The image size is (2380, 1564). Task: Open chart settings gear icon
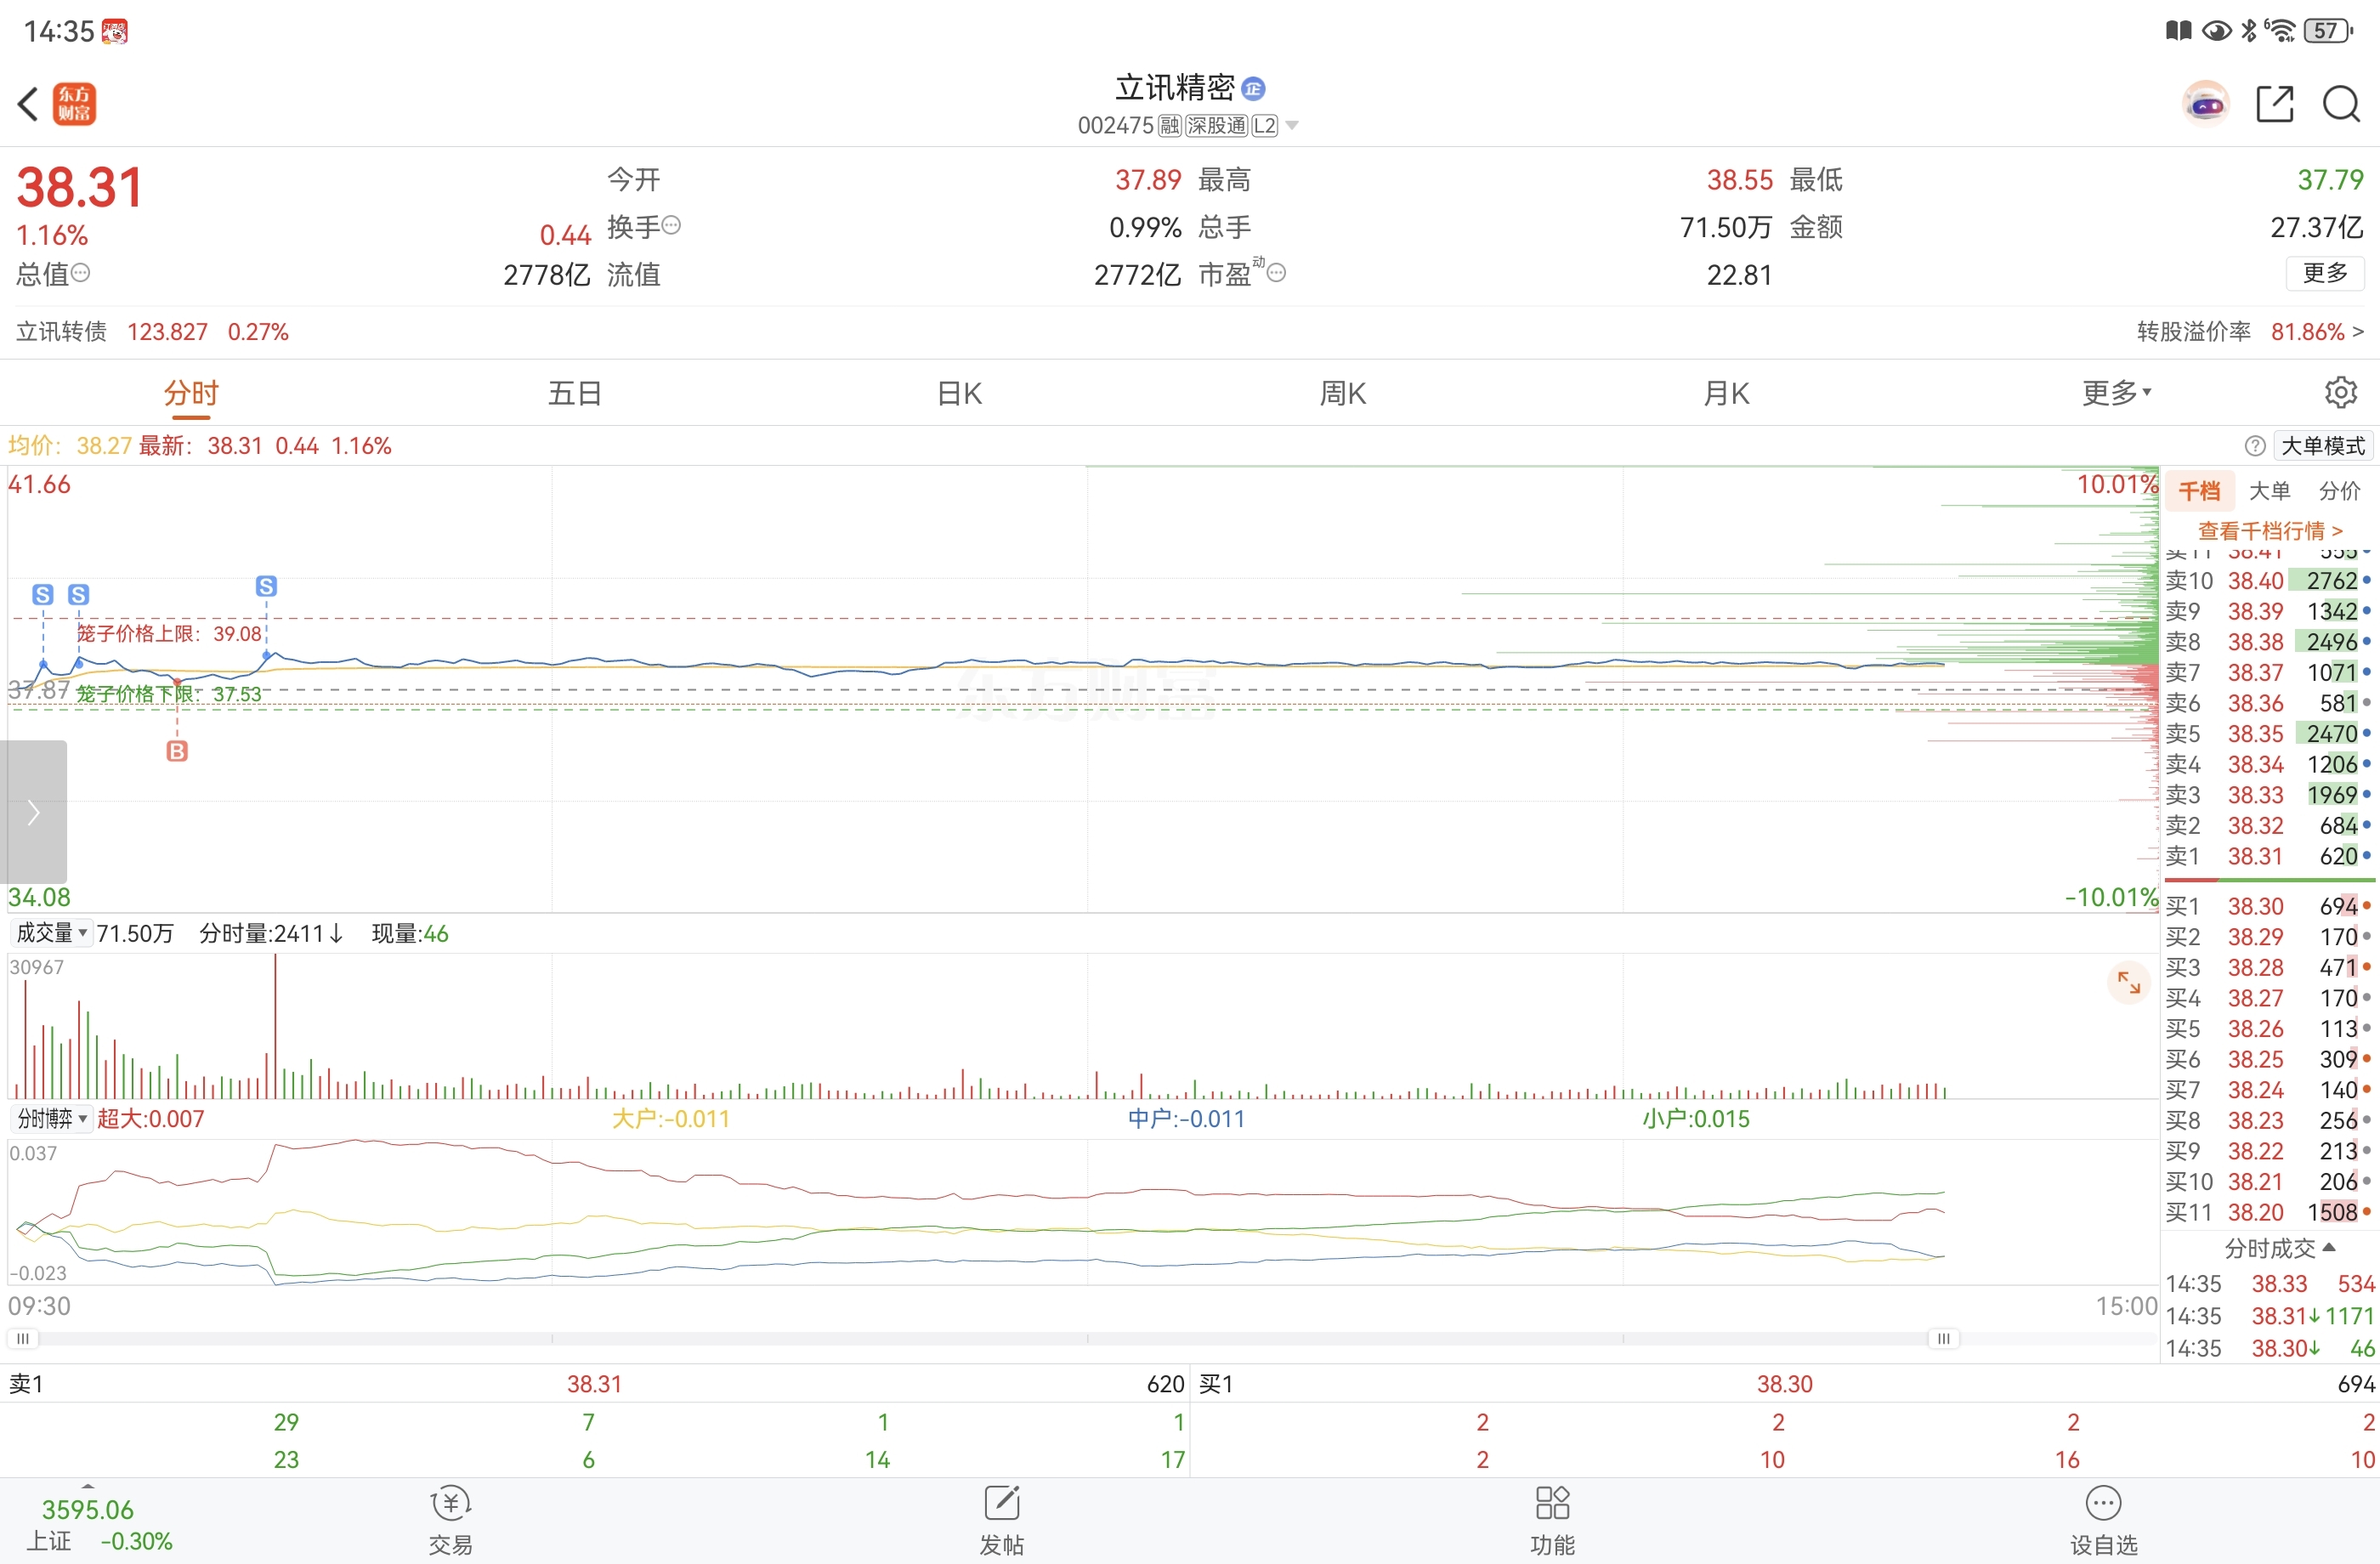coord(2340,392)
